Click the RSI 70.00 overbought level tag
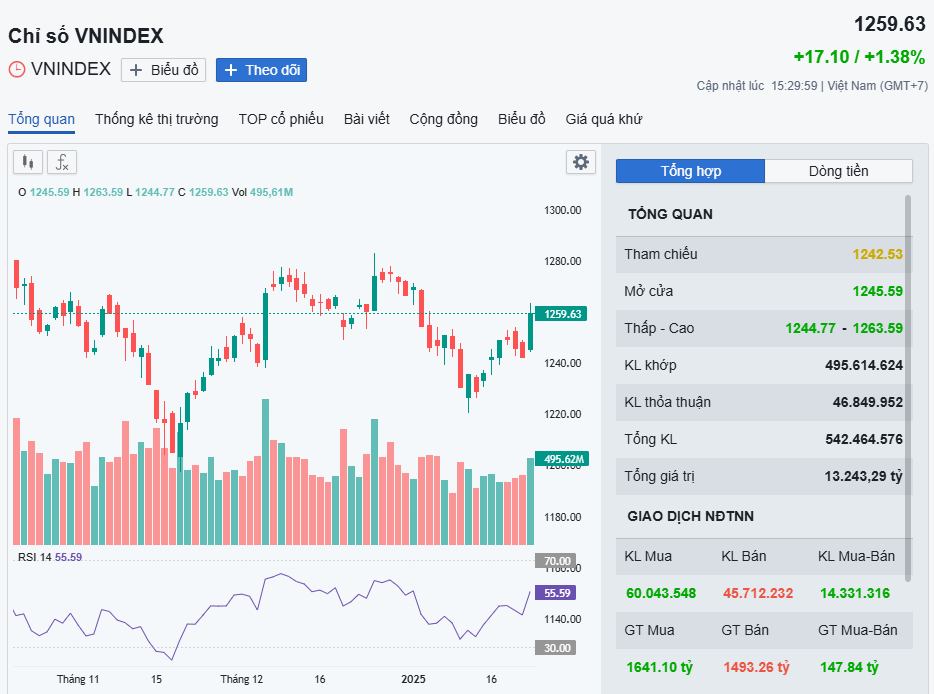The height and width of the screenshot is (694, 934). pos(554,561)
